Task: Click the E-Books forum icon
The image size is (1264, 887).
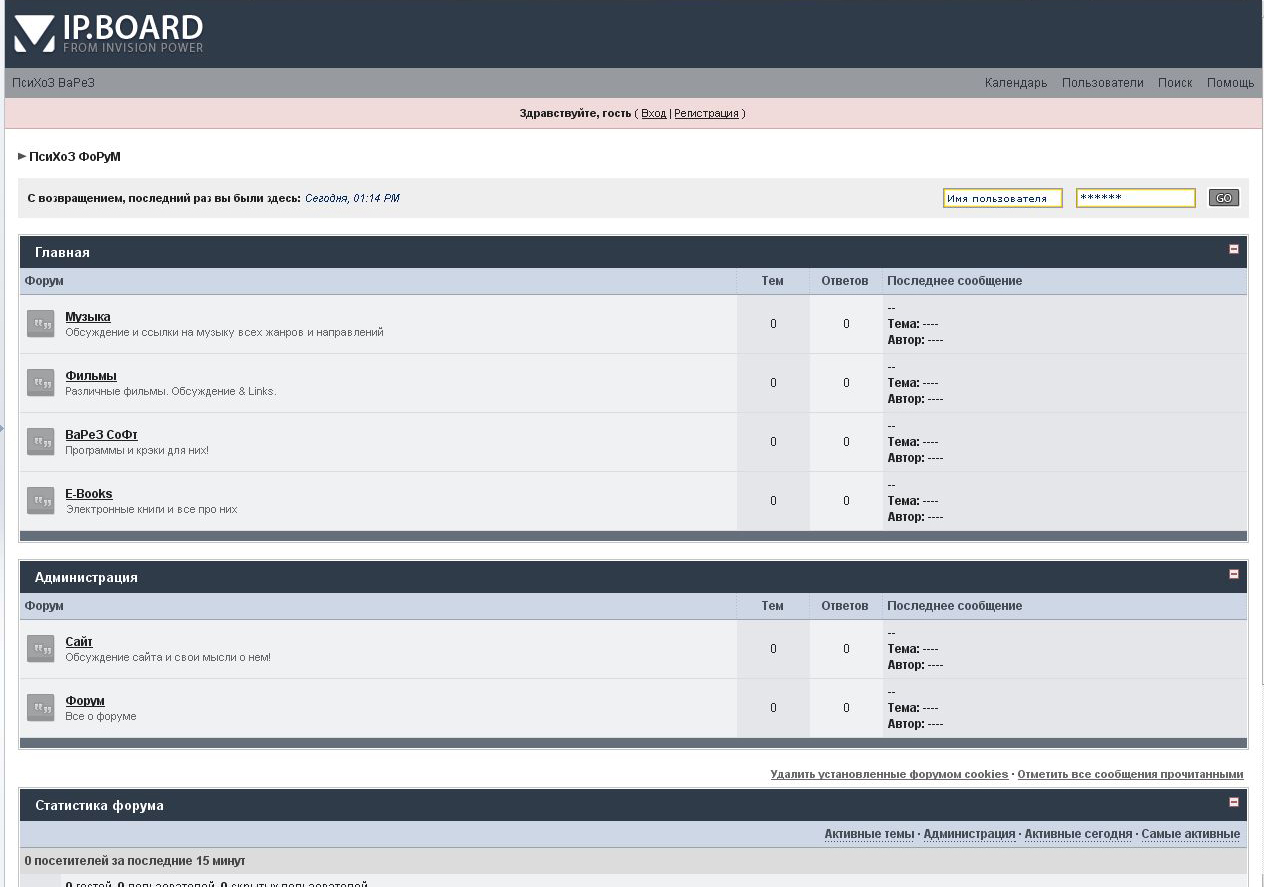Action: coord(40,500)
